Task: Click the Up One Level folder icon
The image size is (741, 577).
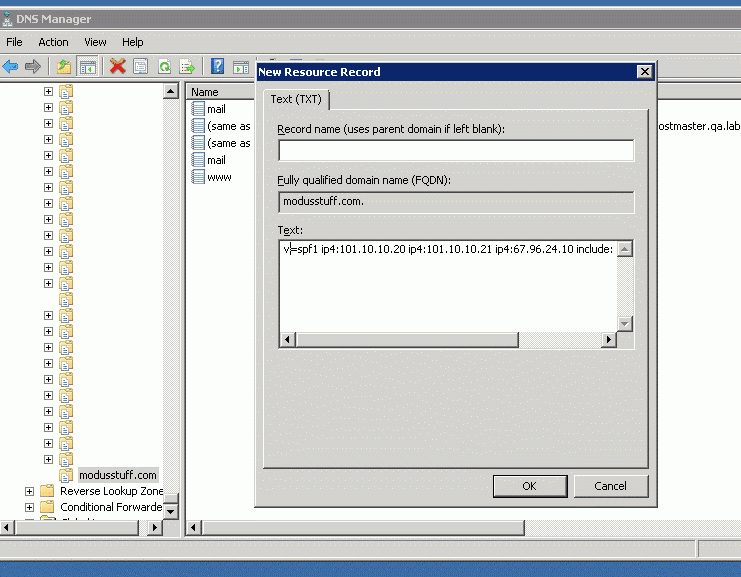Action: pyautogui.click(x=64, y=66)
